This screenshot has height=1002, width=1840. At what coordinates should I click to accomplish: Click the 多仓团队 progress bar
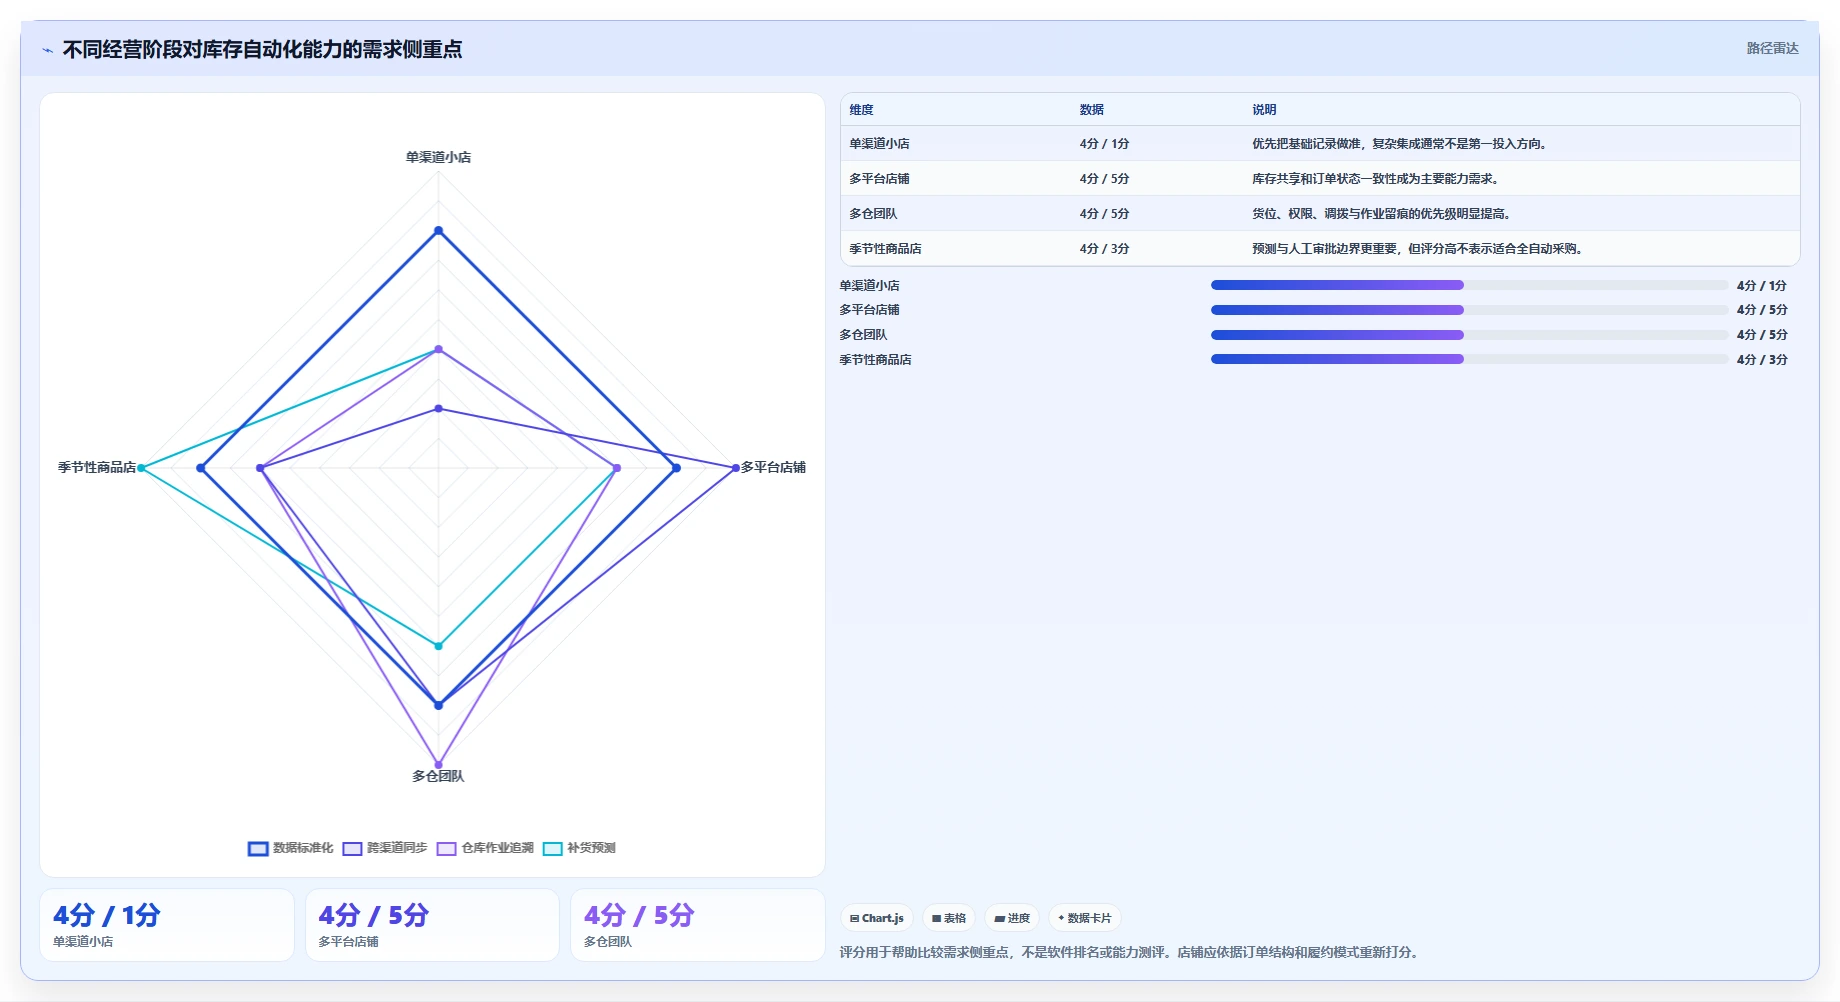pyautogui.click(x=1469, y=335)
